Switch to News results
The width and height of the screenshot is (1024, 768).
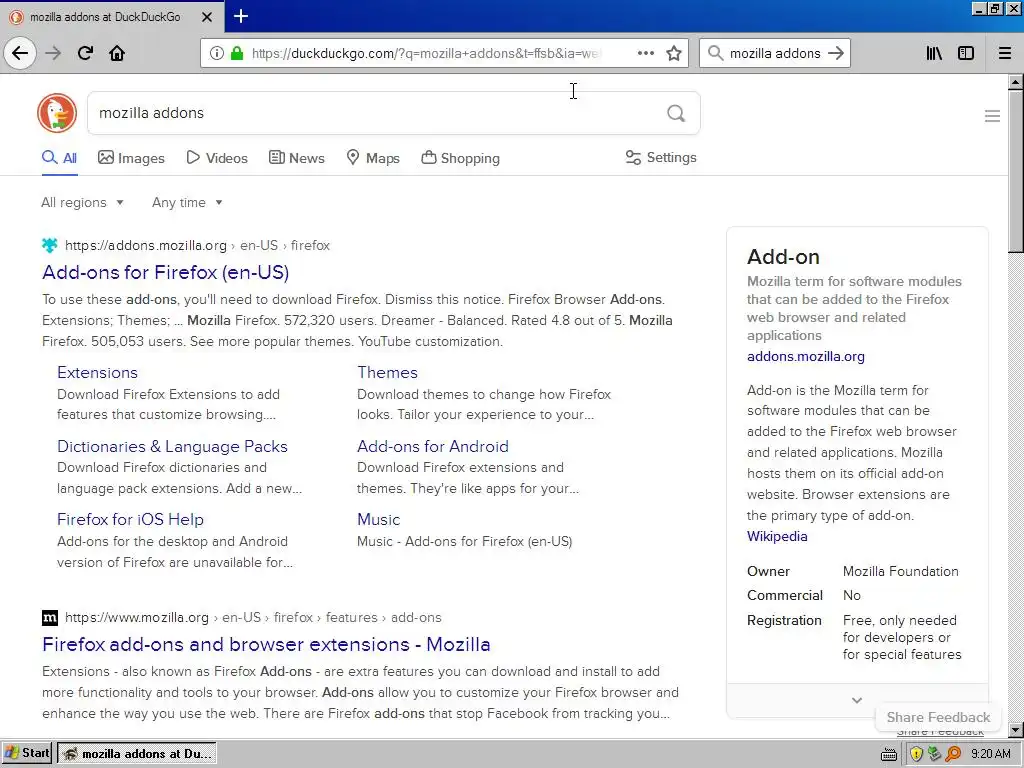296,158
